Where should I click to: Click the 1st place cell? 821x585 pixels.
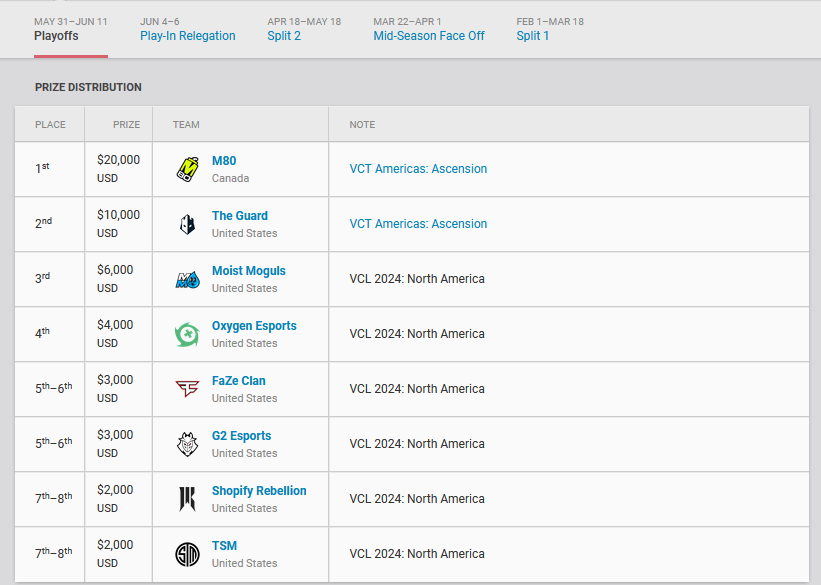tap(50, 169)
